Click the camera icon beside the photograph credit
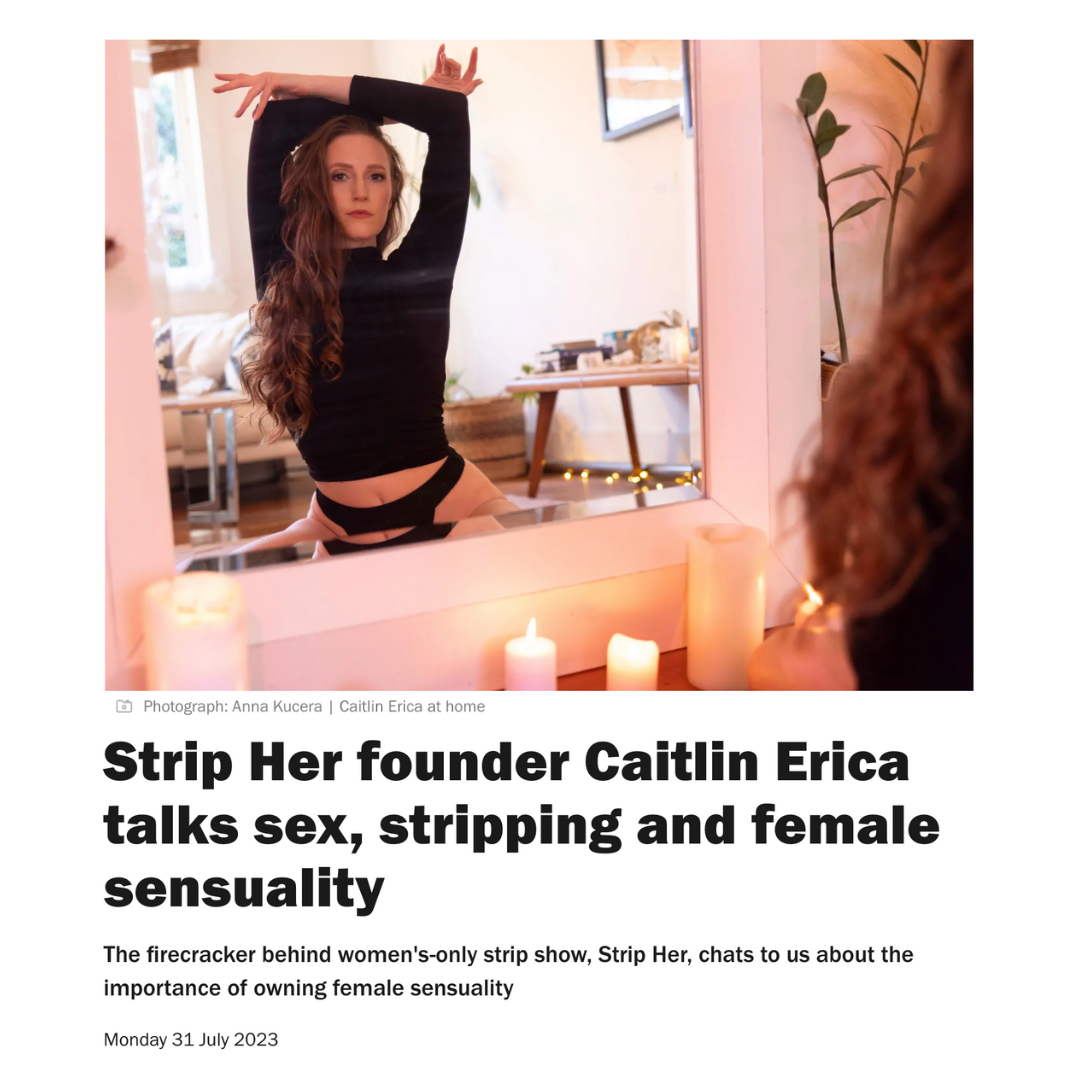Image resolution: width=1080 pixels, height=1080 pixels. [x=124, y=706]
